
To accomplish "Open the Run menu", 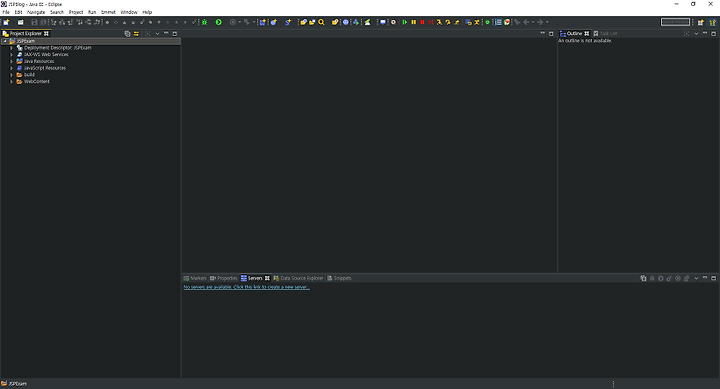I will 92,12.
